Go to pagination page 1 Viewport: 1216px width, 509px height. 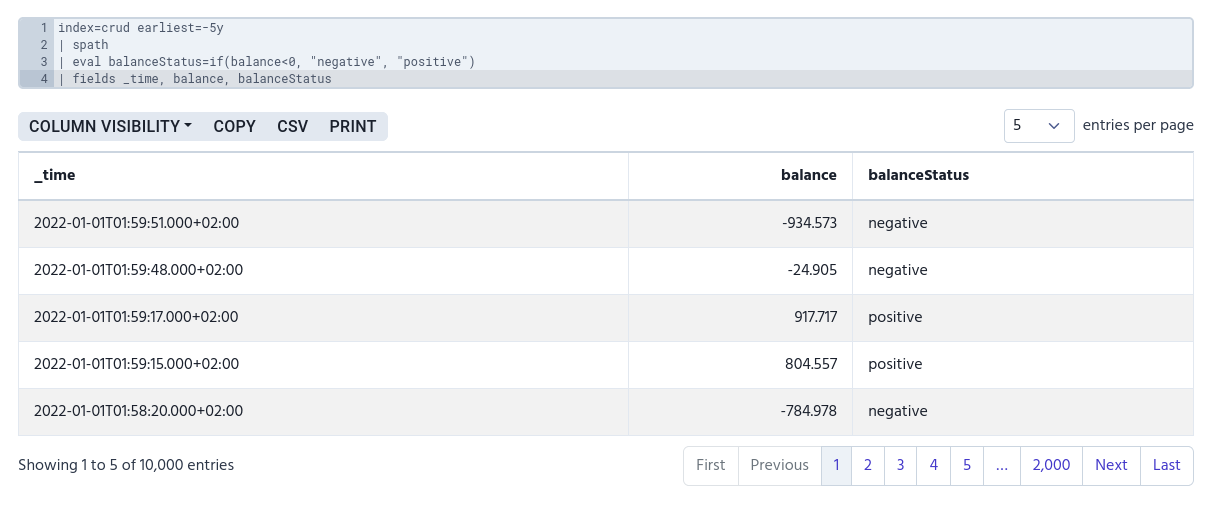coord(836,465)
